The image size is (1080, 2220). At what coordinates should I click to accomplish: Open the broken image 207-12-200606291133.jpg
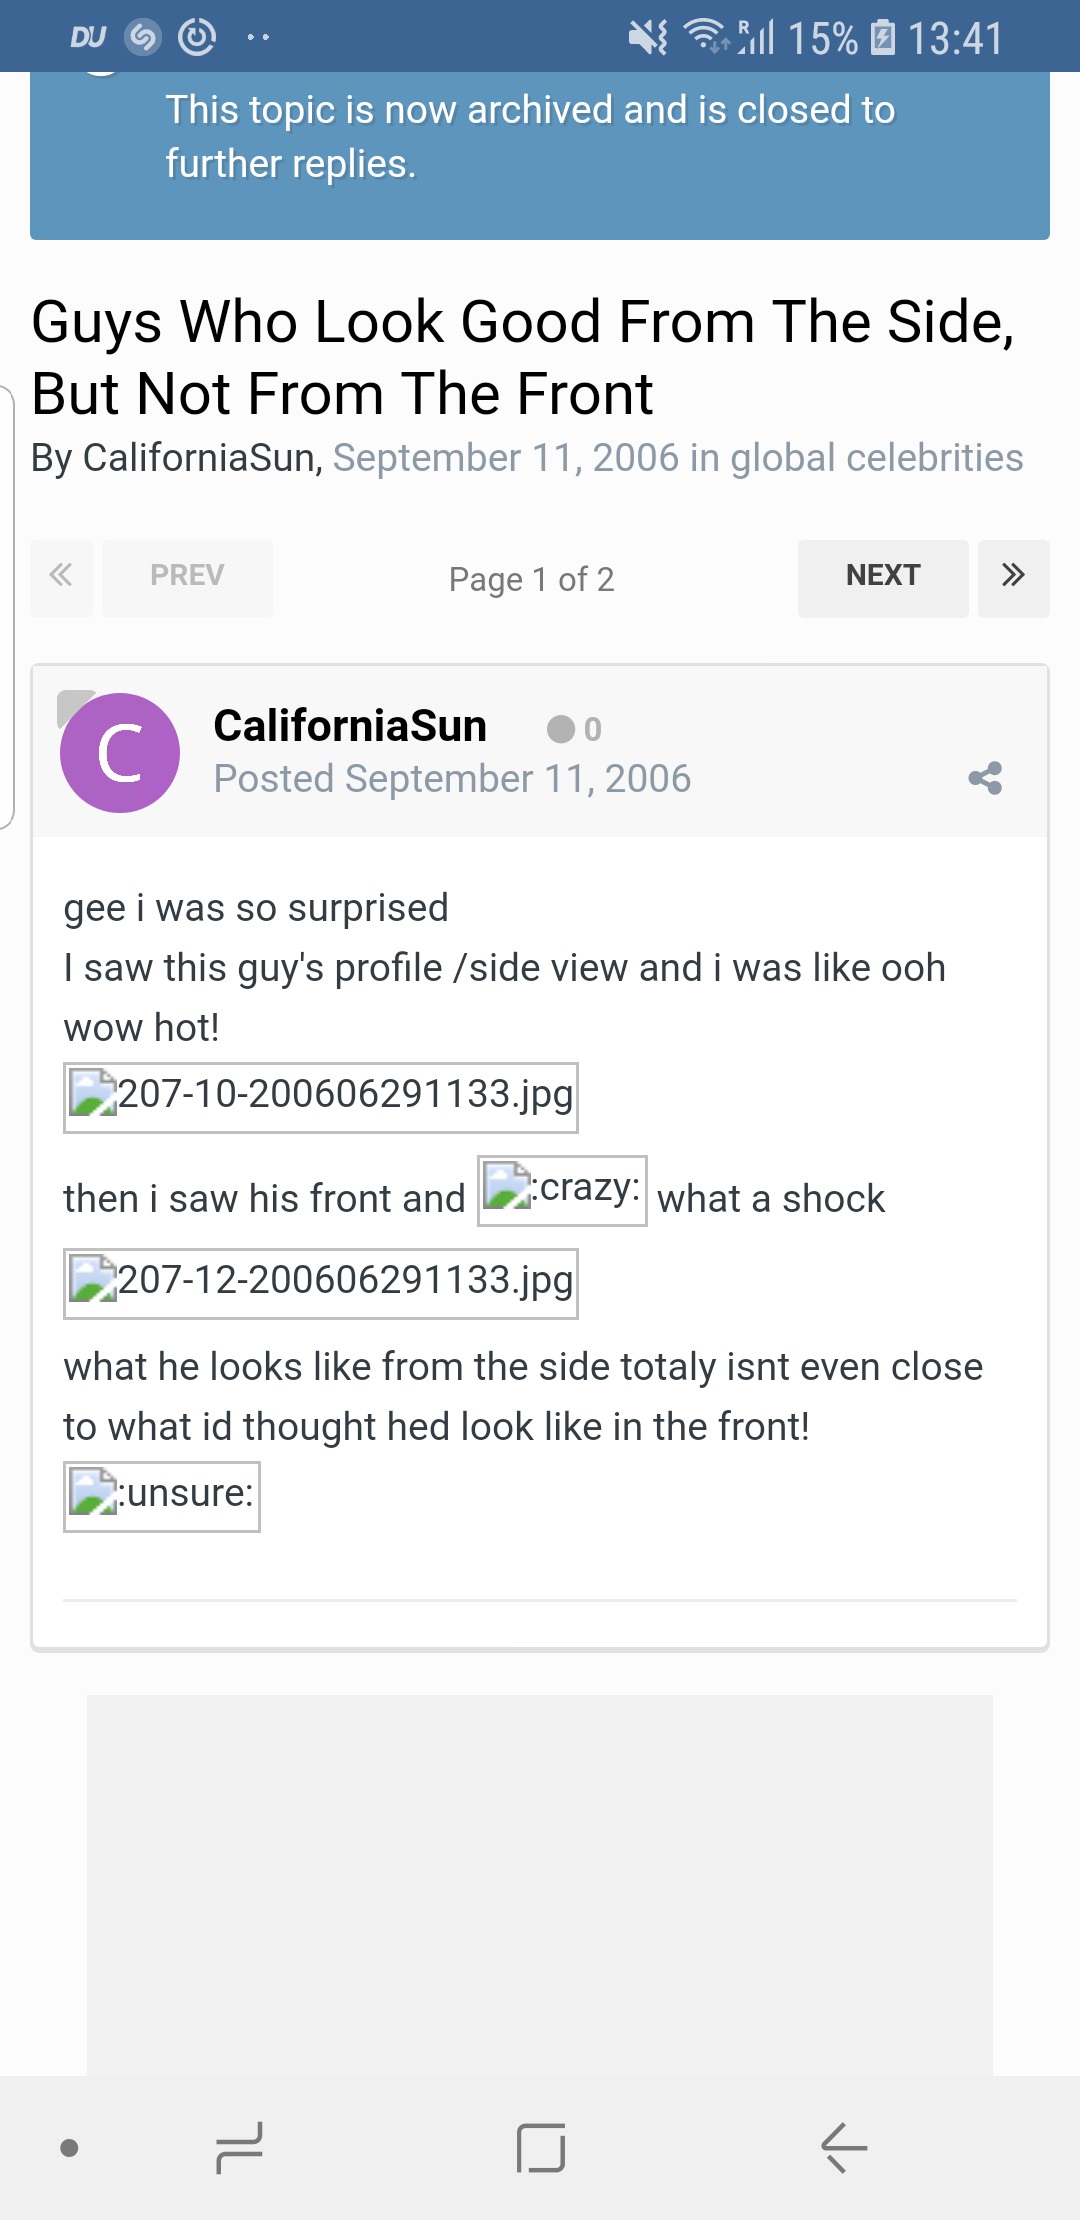tap(321, 1283)
